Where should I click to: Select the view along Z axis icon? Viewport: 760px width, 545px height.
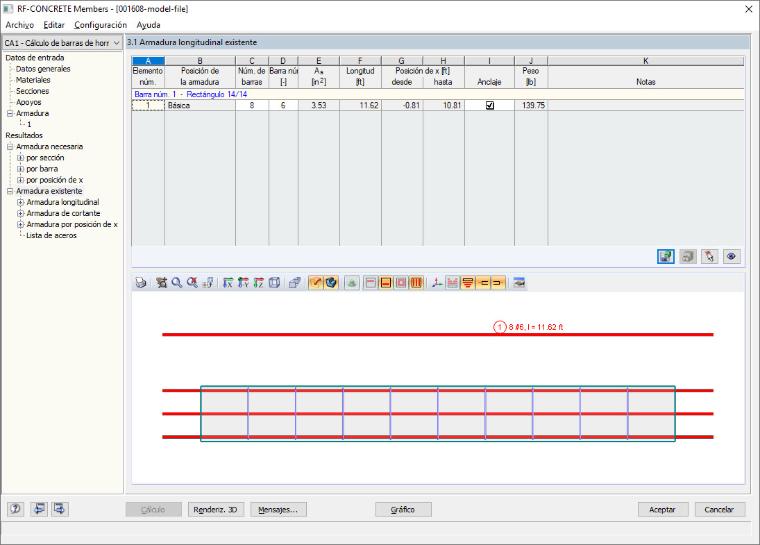[259, 282]
